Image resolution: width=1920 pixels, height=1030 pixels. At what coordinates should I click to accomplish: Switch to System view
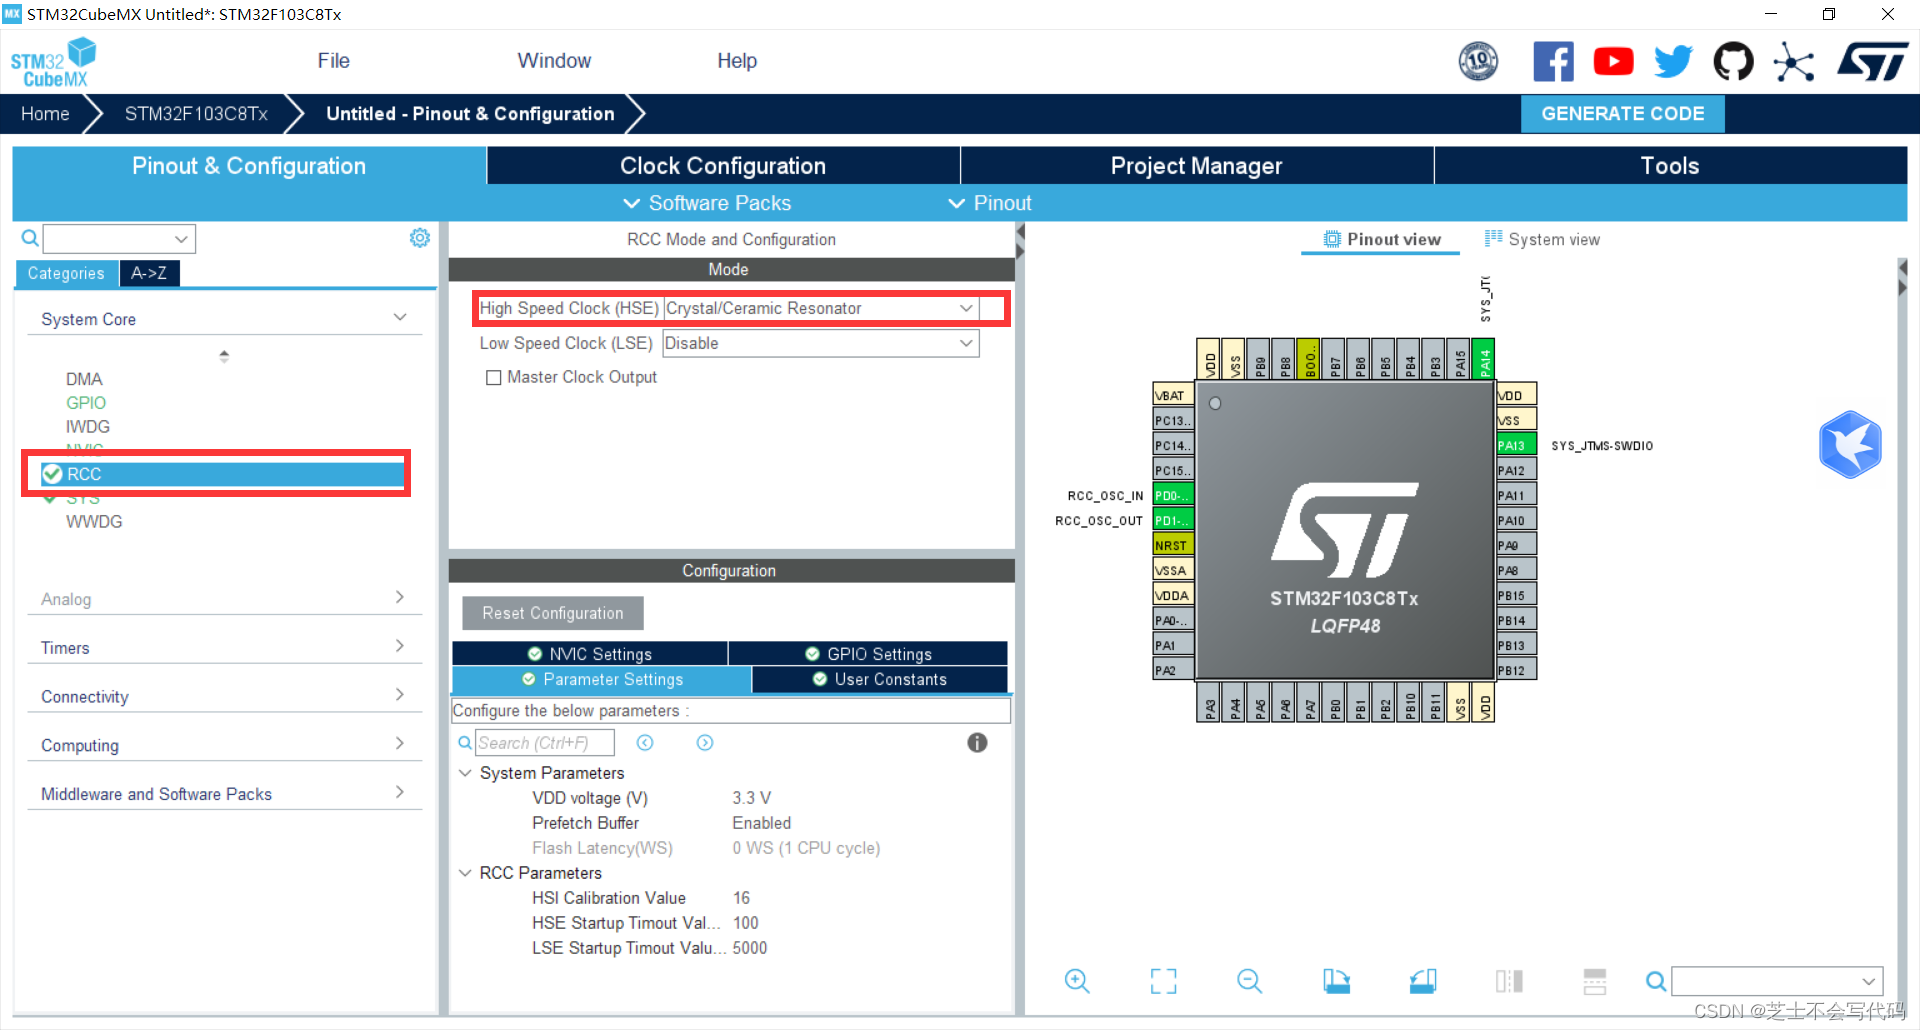point(1542,239)
